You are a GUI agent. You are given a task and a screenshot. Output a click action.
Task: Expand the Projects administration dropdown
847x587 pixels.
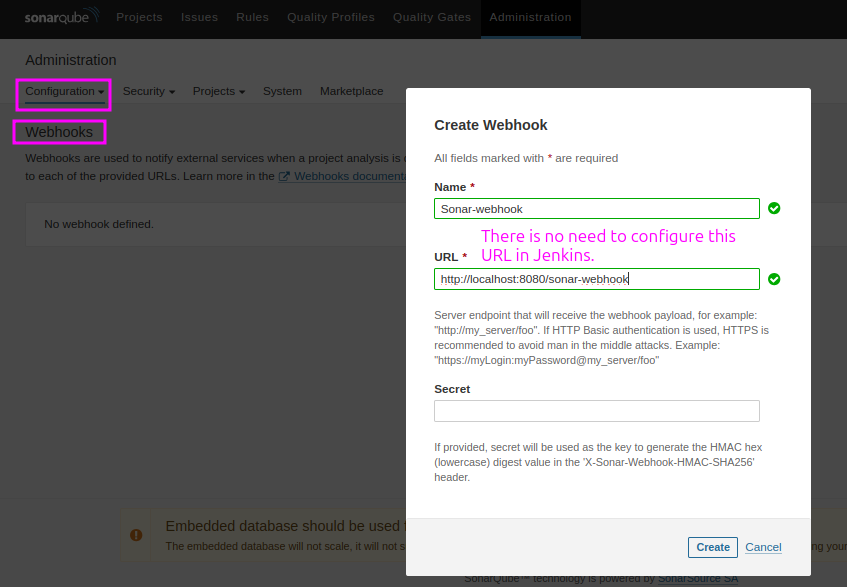219,91
